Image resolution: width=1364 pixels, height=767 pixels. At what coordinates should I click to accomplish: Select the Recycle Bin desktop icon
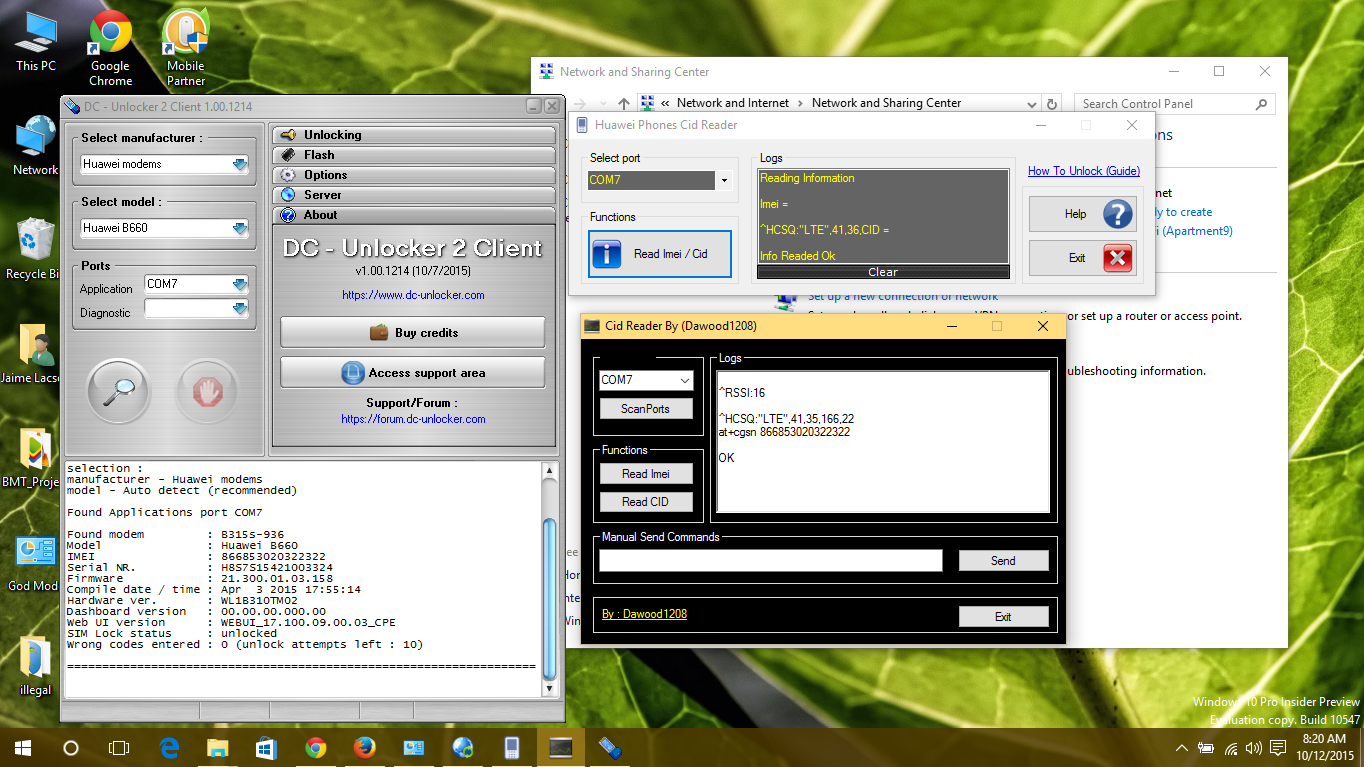coord(34,249)
